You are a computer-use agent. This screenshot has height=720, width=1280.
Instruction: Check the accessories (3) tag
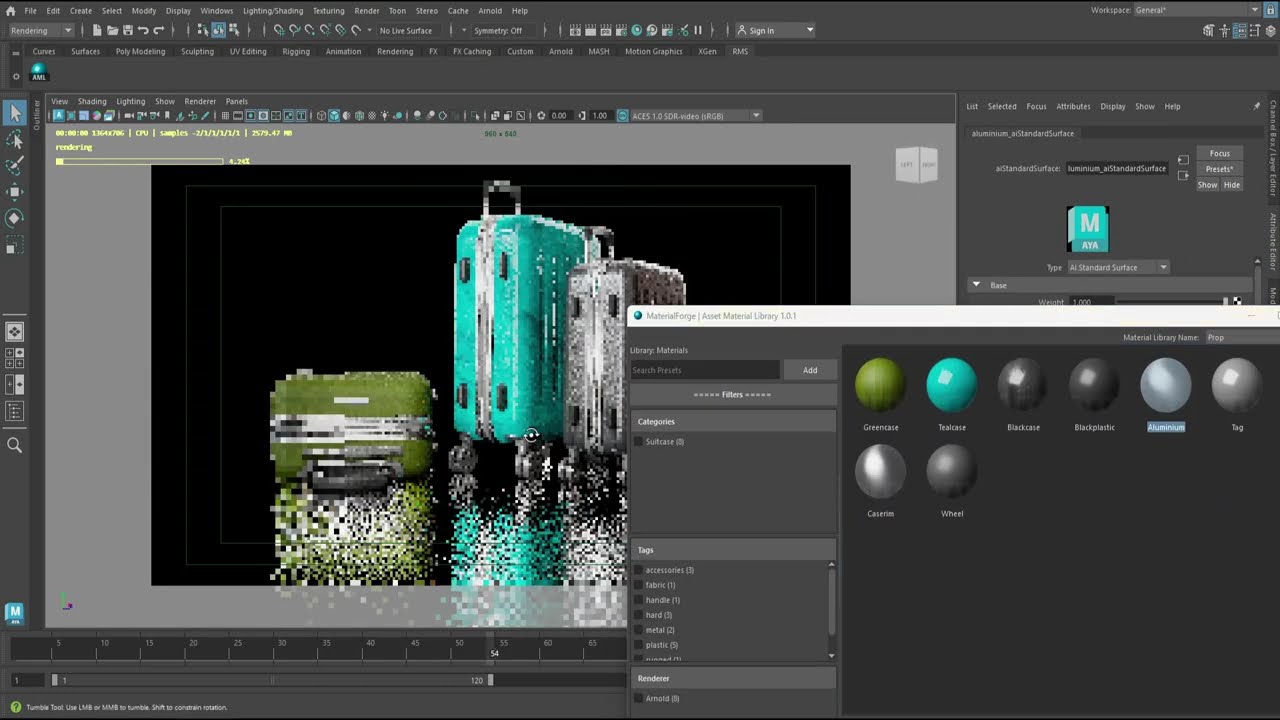click(x=639, y=570)
